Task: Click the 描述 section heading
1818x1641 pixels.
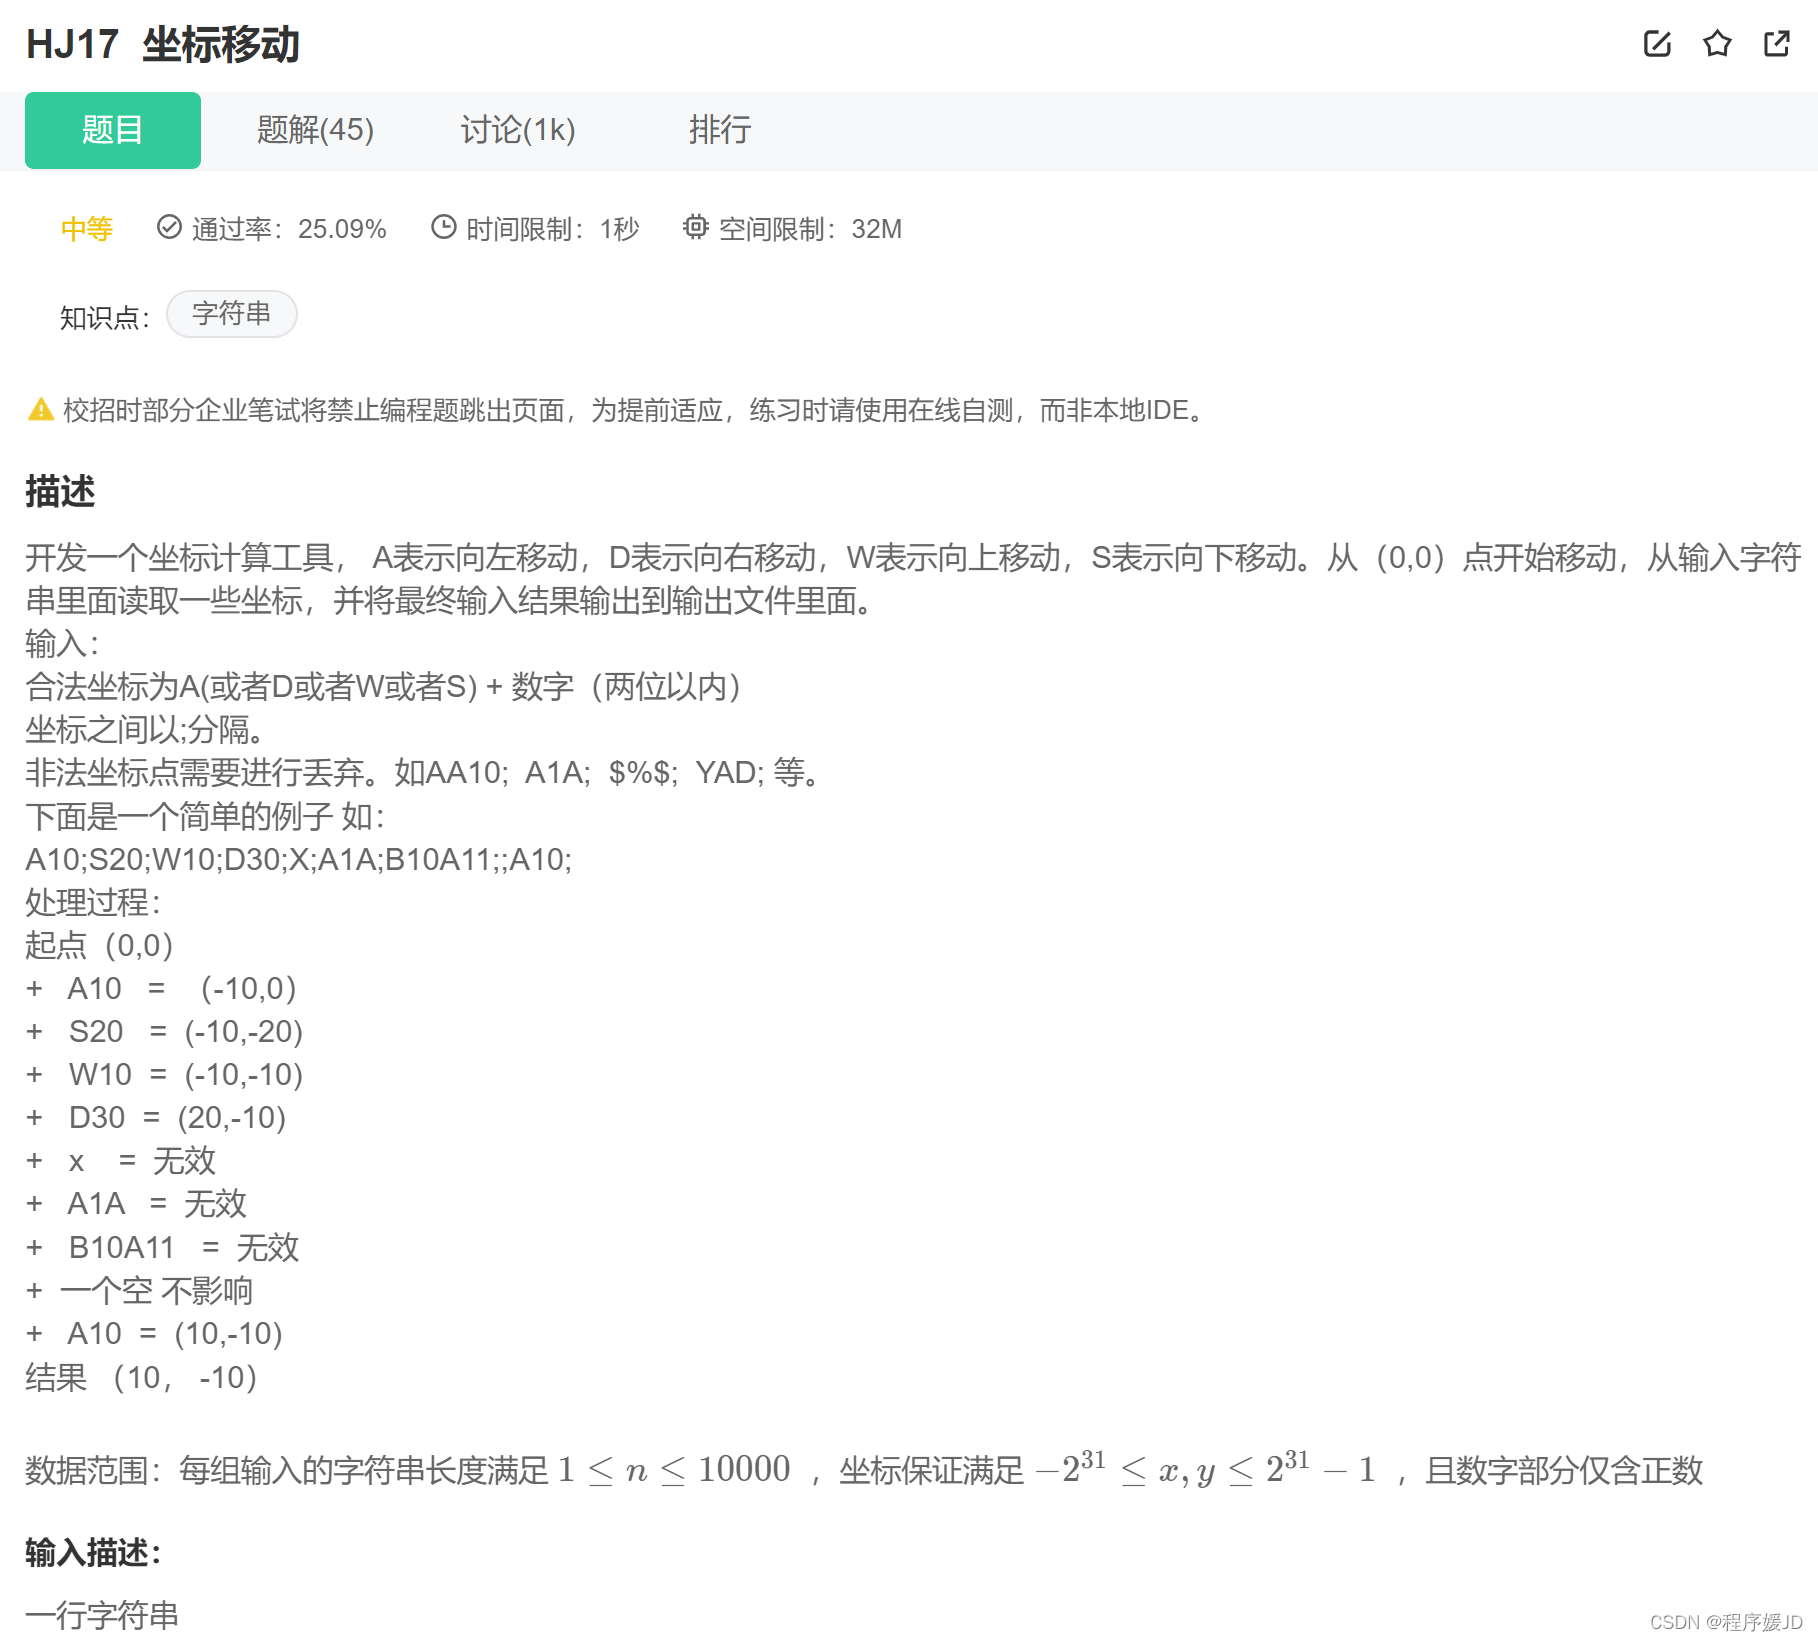Action: pos(61,491)
